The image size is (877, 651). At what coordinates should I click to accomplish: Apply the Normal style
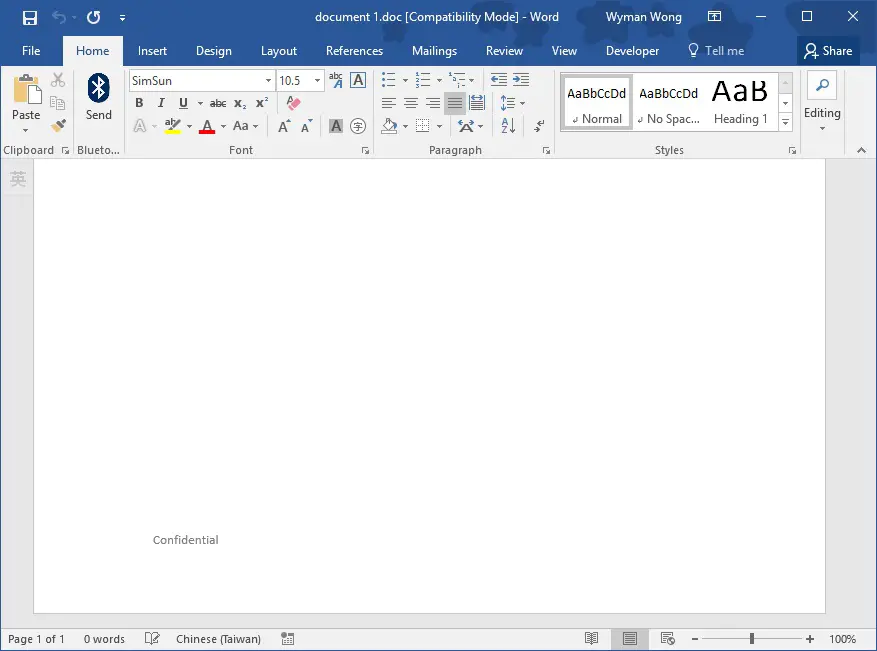pyautogui.click(x=596, y=102)
